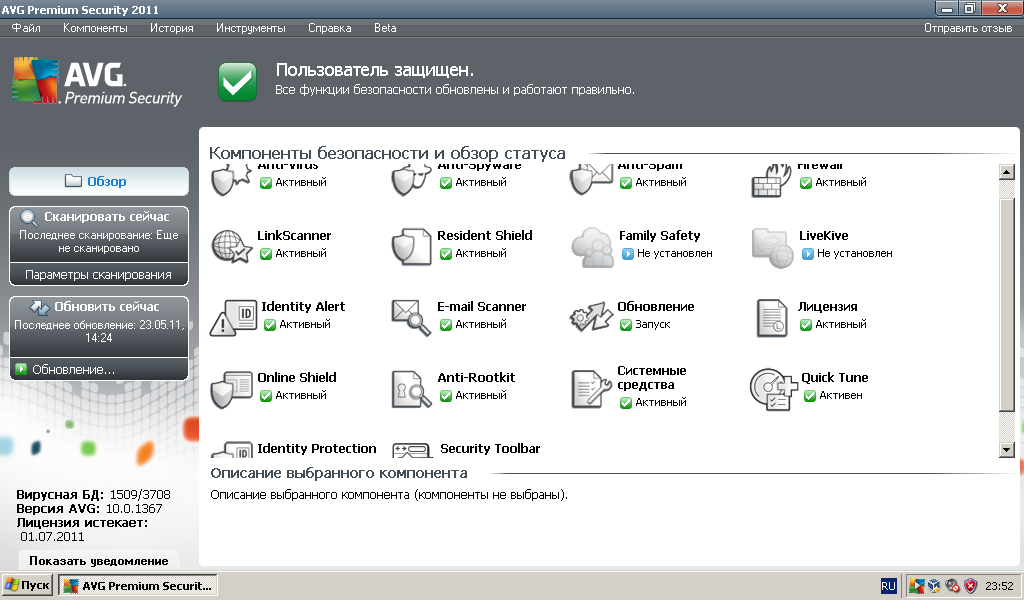Click the Системные средства tools icon
Image resolution: width=1024 pixels, height=600 pixels.
click(592, 389)
